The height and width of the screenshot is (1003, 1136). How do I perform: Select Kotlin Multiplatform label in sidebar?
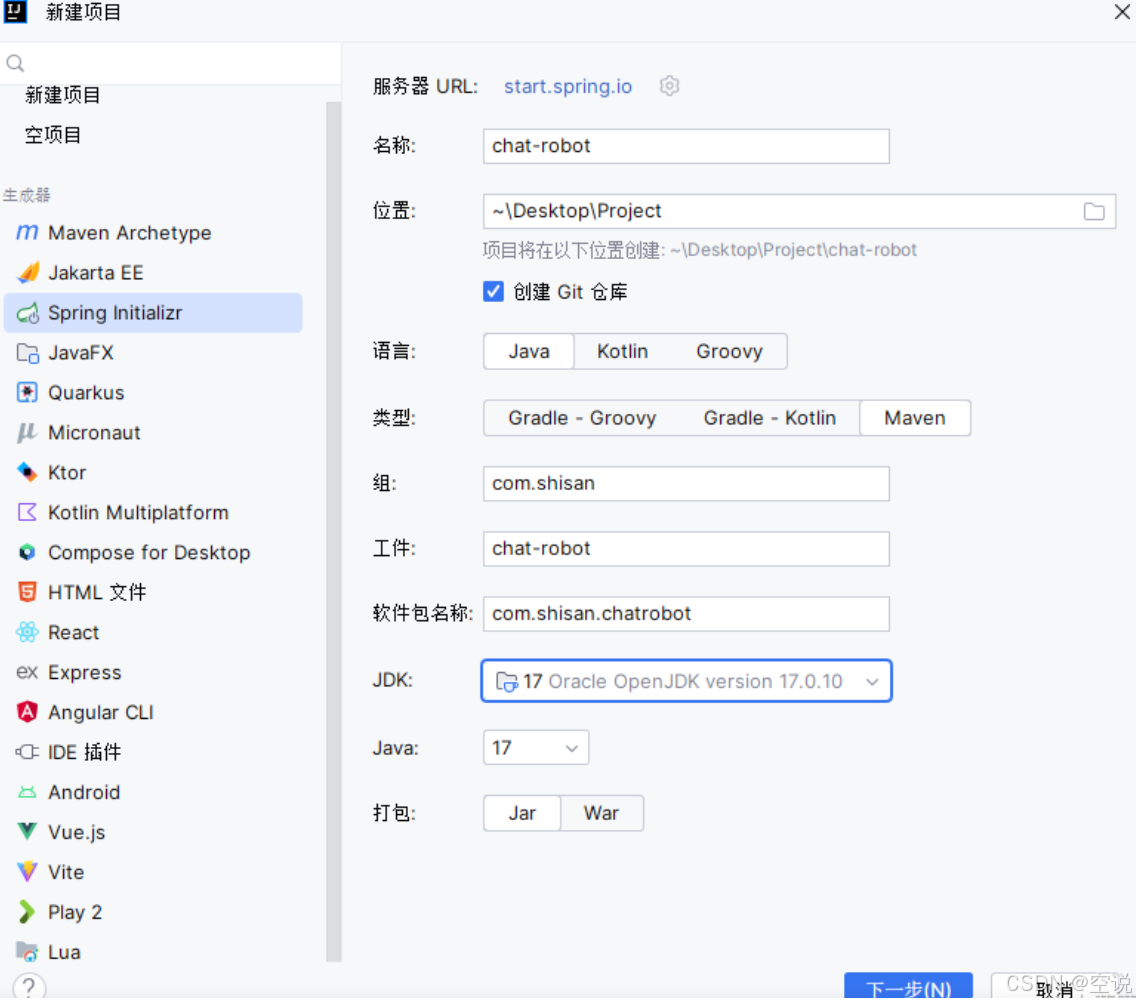(138, 512)
